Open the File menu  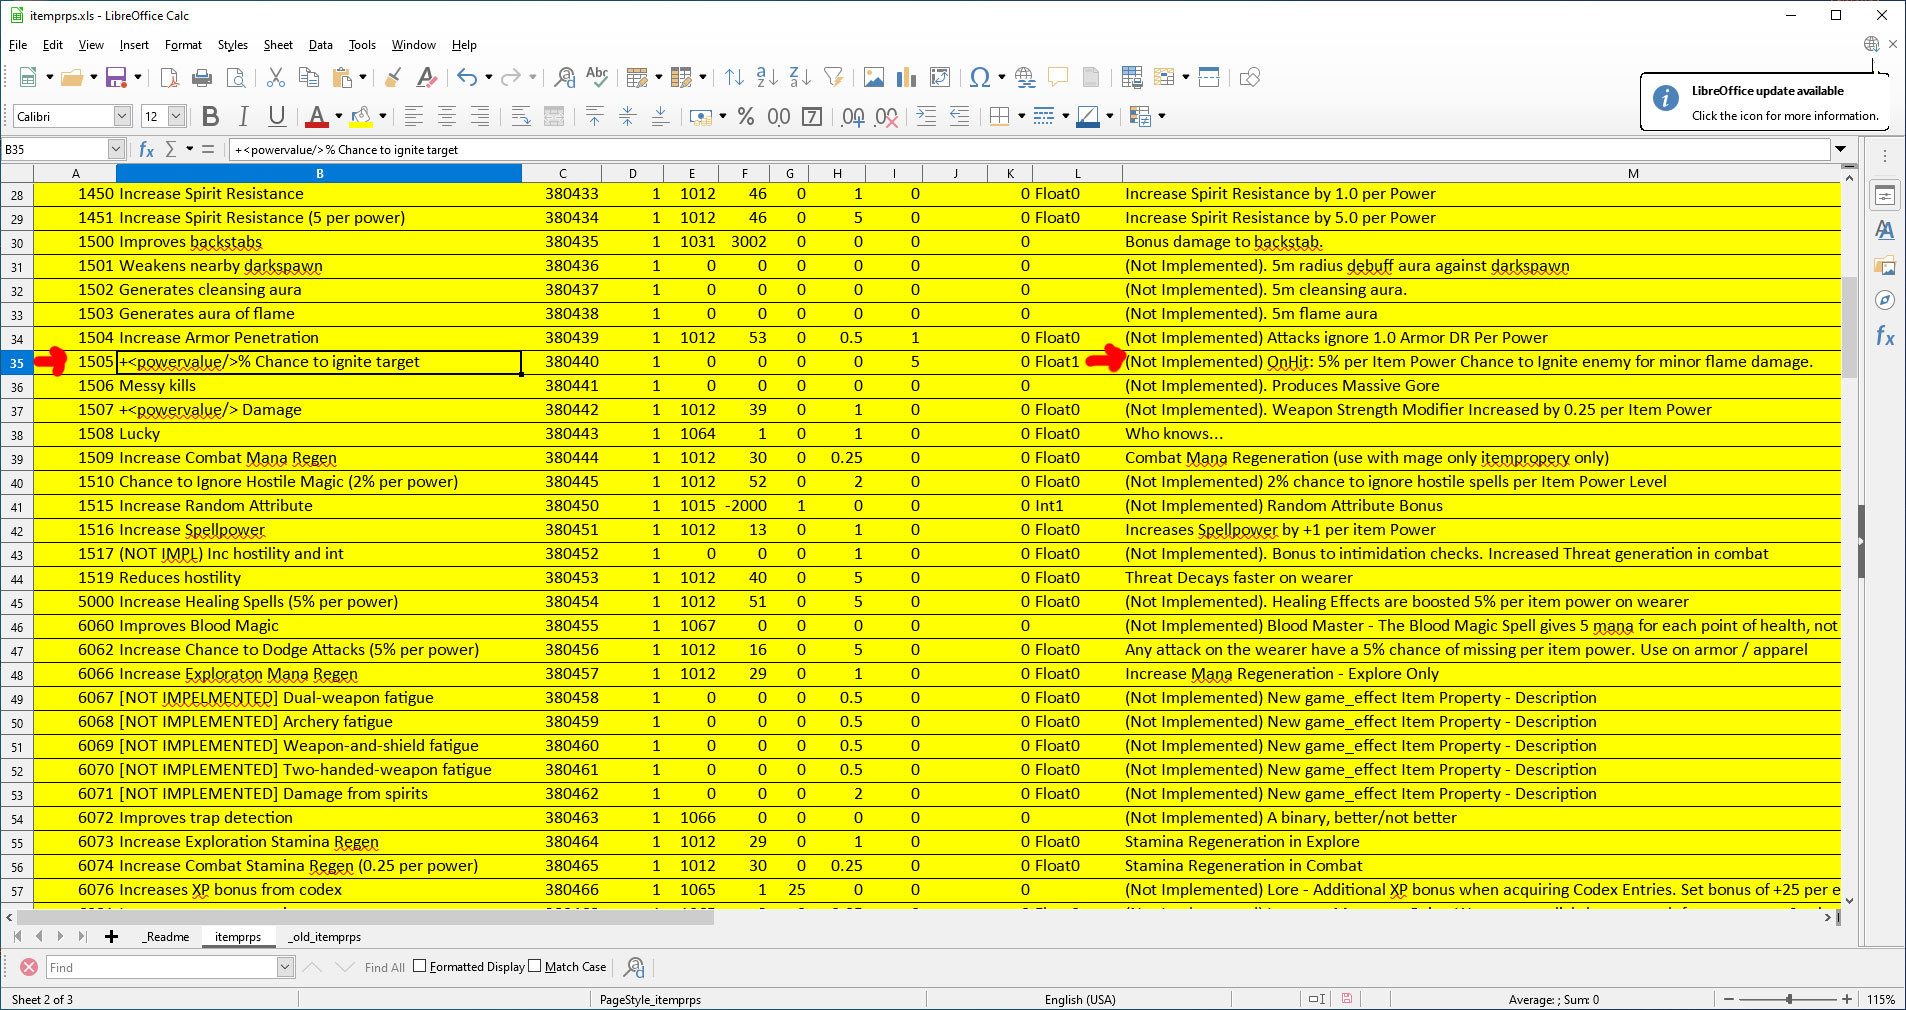tap(18, 45)
